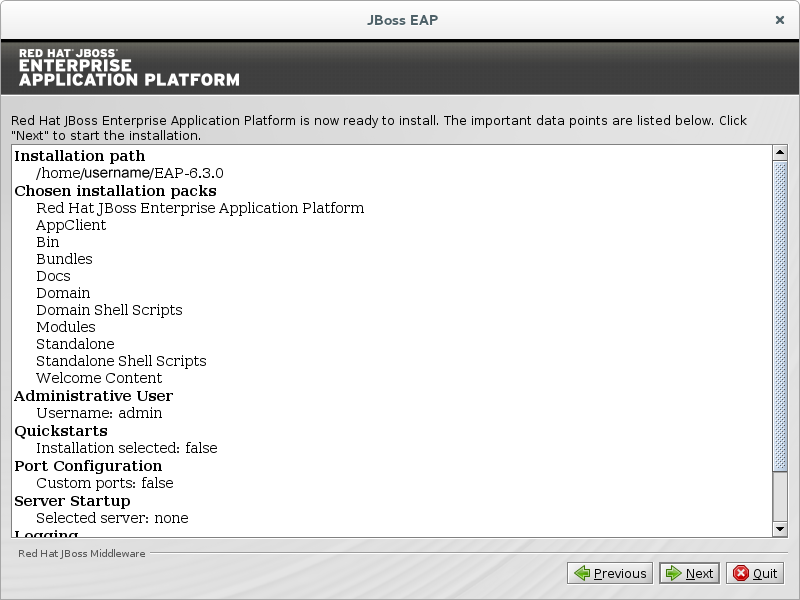The height and width of the screenshot is (600, 800).
Task: Select the Installation path heading
Action: [80, 156]
